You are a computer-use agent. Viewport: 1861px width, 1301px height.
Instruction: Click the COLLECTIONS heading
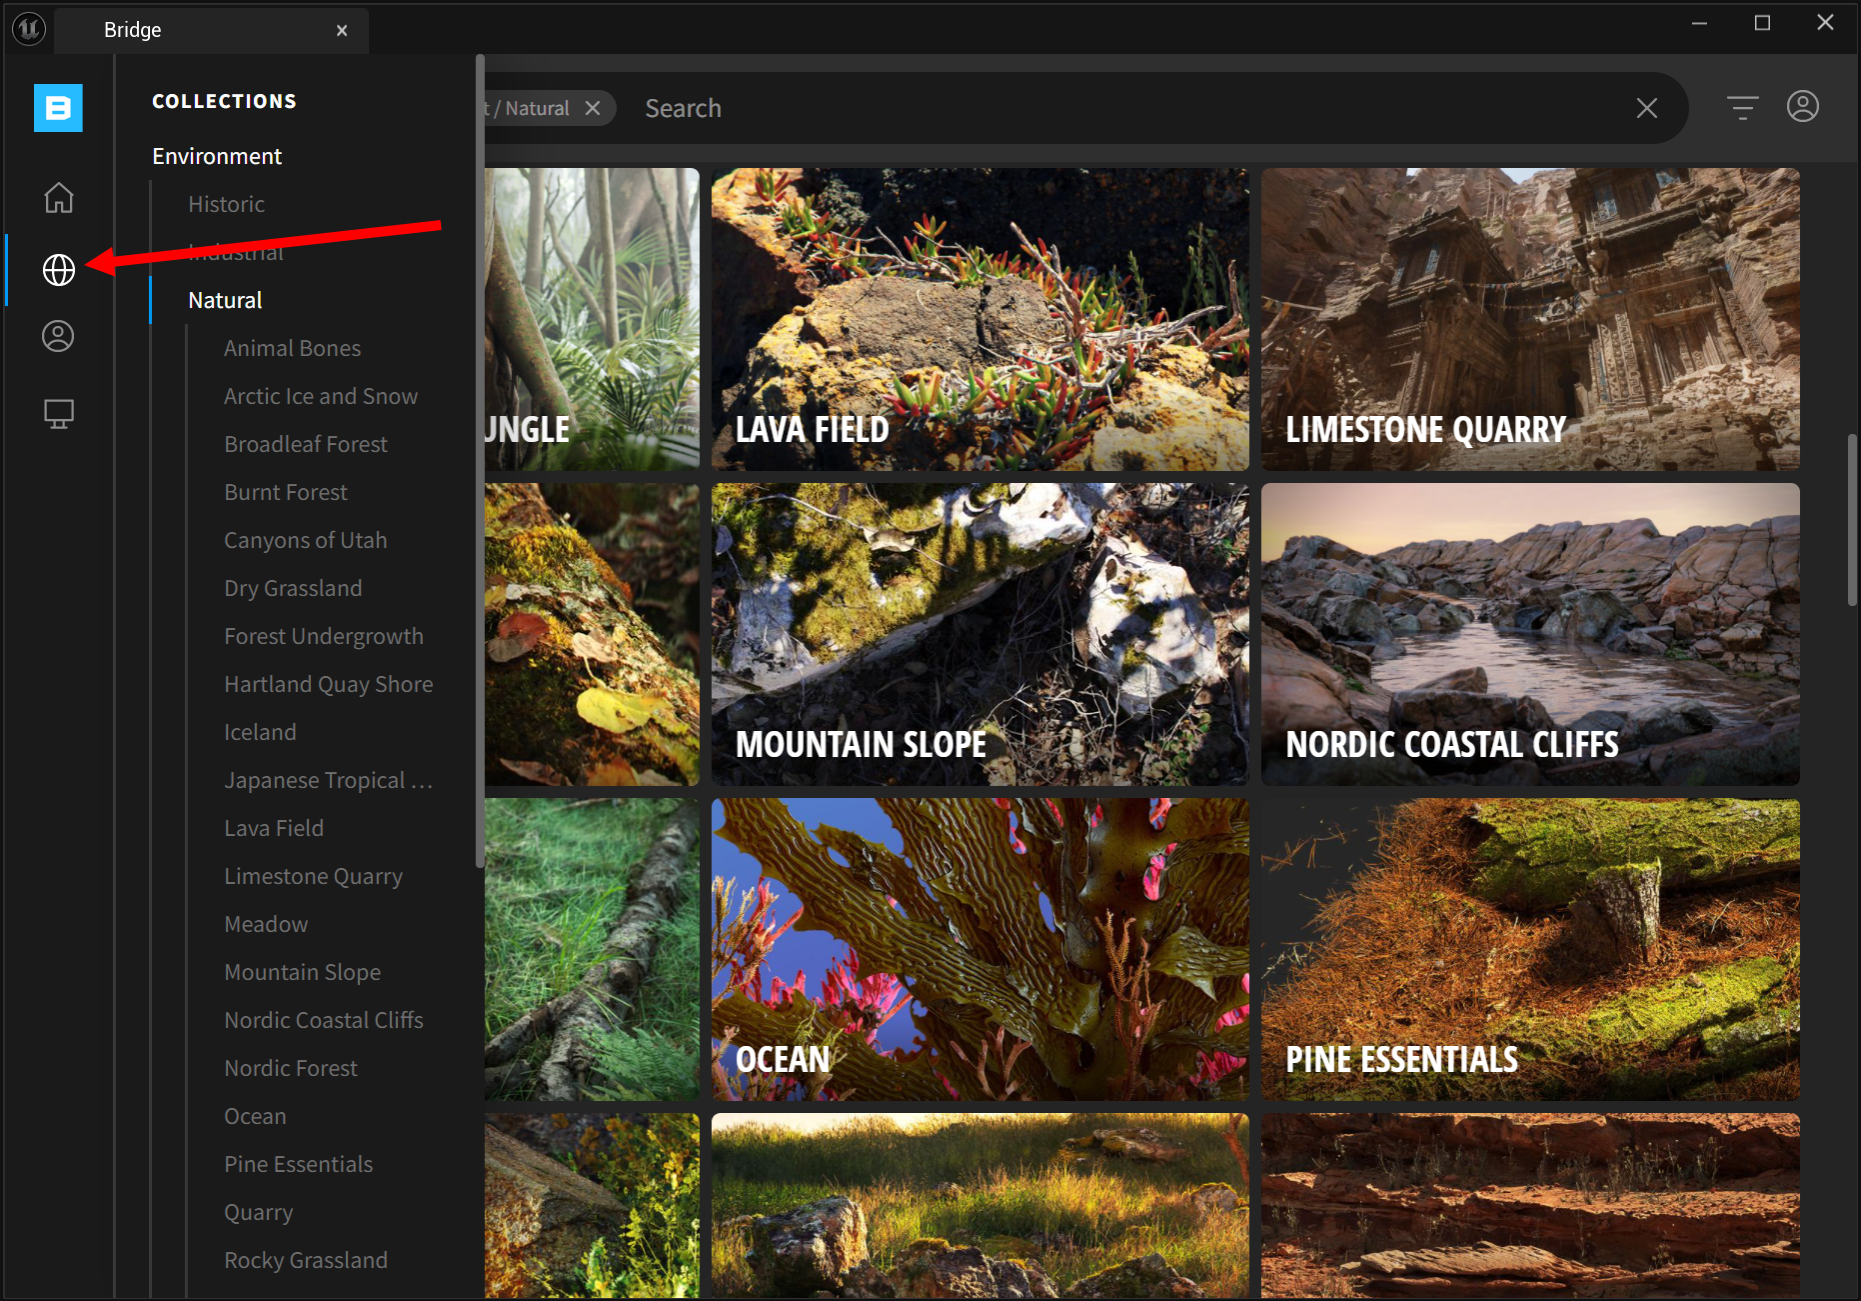[x=224, y=101]
